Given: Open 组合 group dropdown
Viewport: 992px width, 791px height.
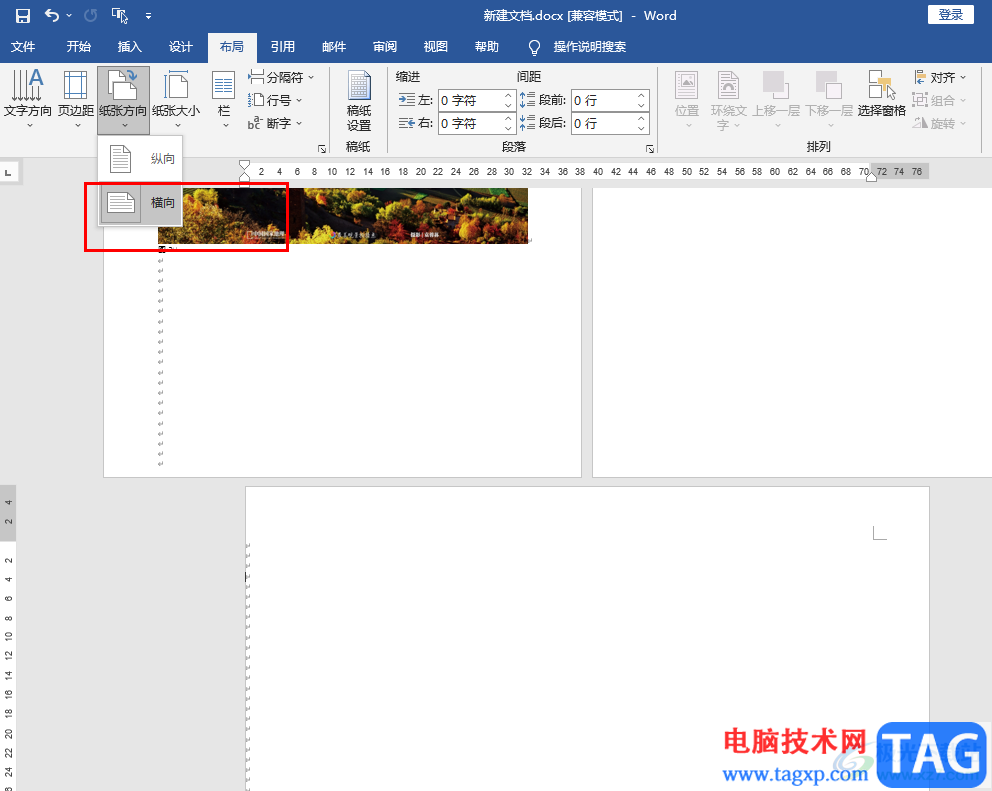Looking at the screenshot, I should (x=940, y=100).
